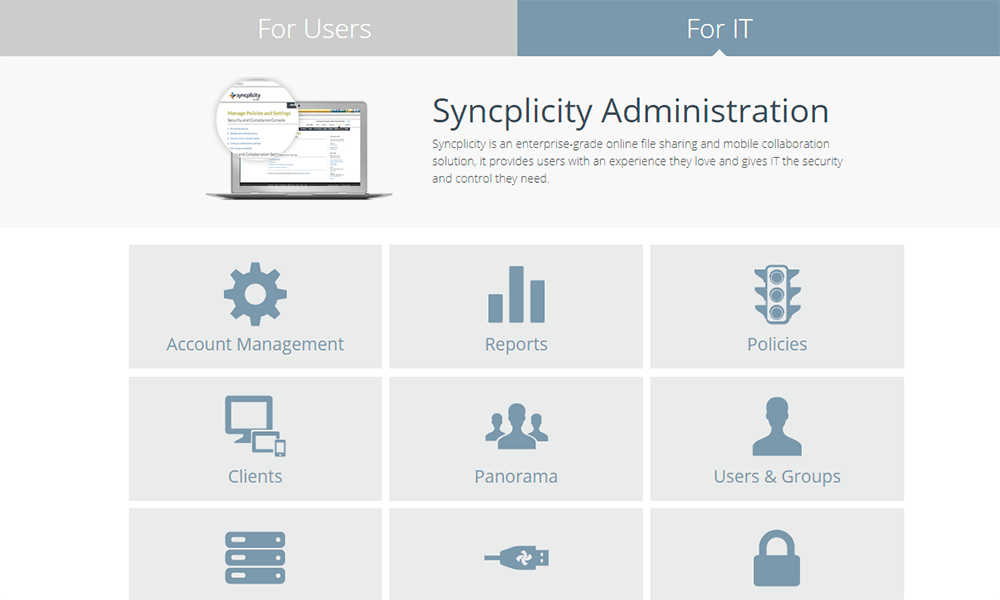1000x600 pixels.
Task: Click the laptop admin console thumbnail
Action: (298, 139)
